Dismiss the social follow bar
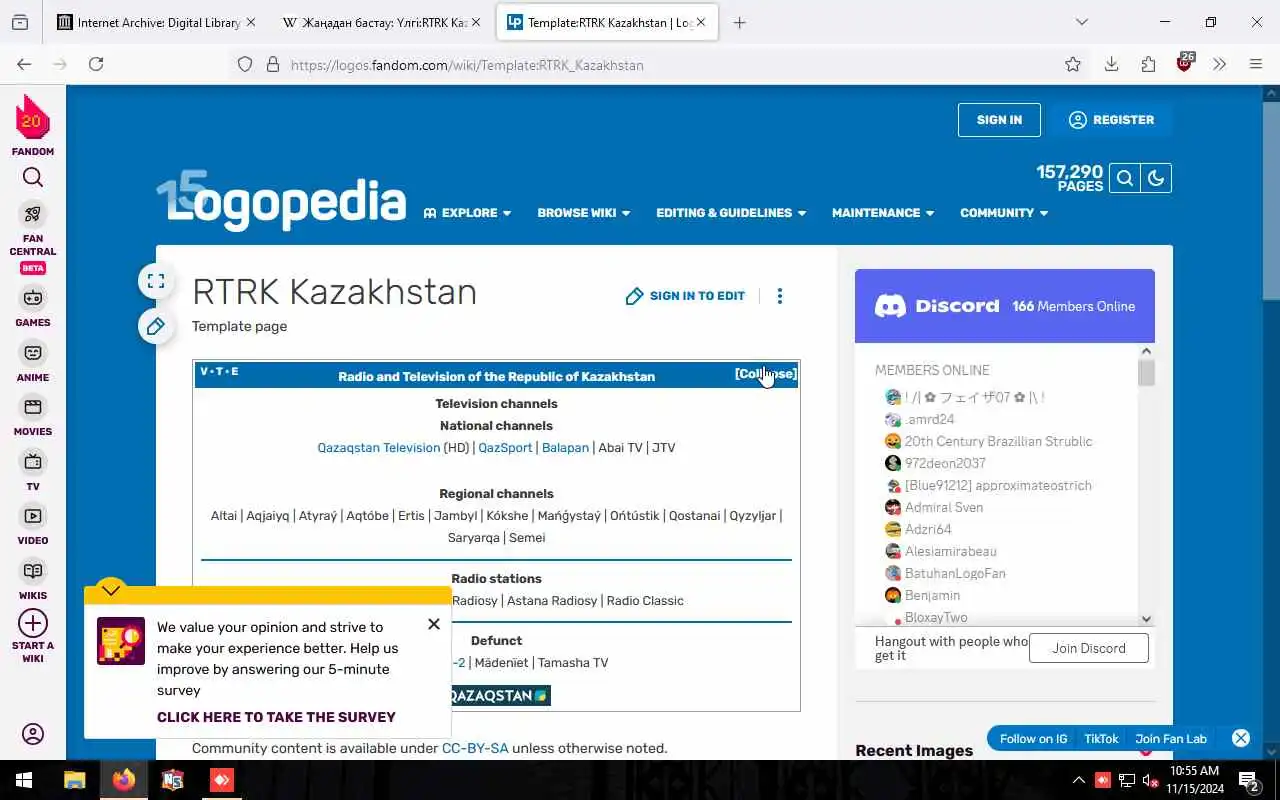This screenshot has width=1280, height=800. (1241, 738)
